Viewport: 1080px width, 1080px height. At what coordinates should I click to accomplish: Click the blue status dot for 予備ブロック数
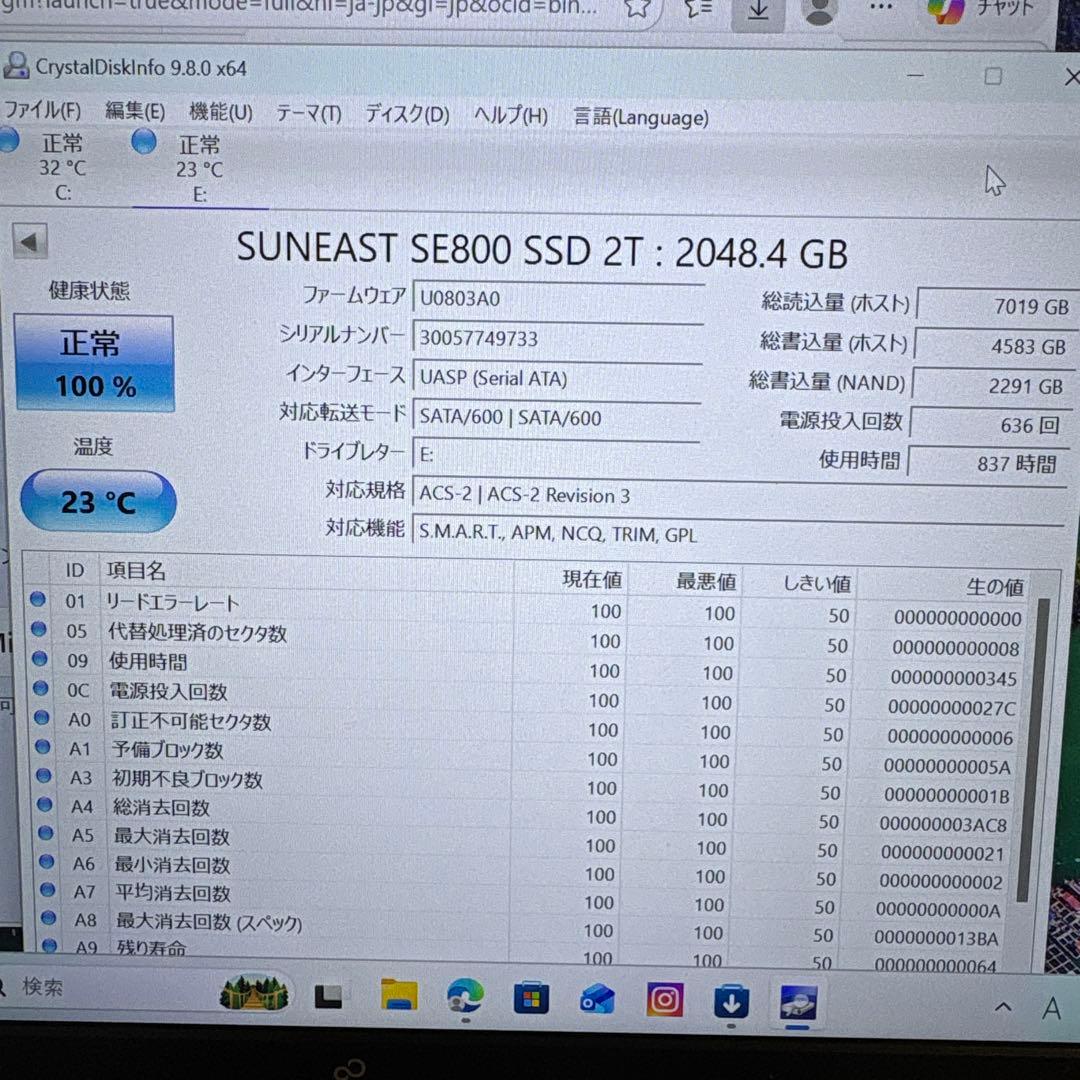coord(43,747)
